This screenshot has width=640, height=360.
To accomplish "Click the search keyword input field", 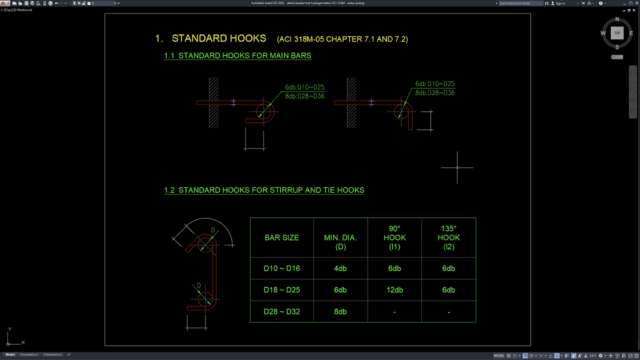I will pos(521,3).
